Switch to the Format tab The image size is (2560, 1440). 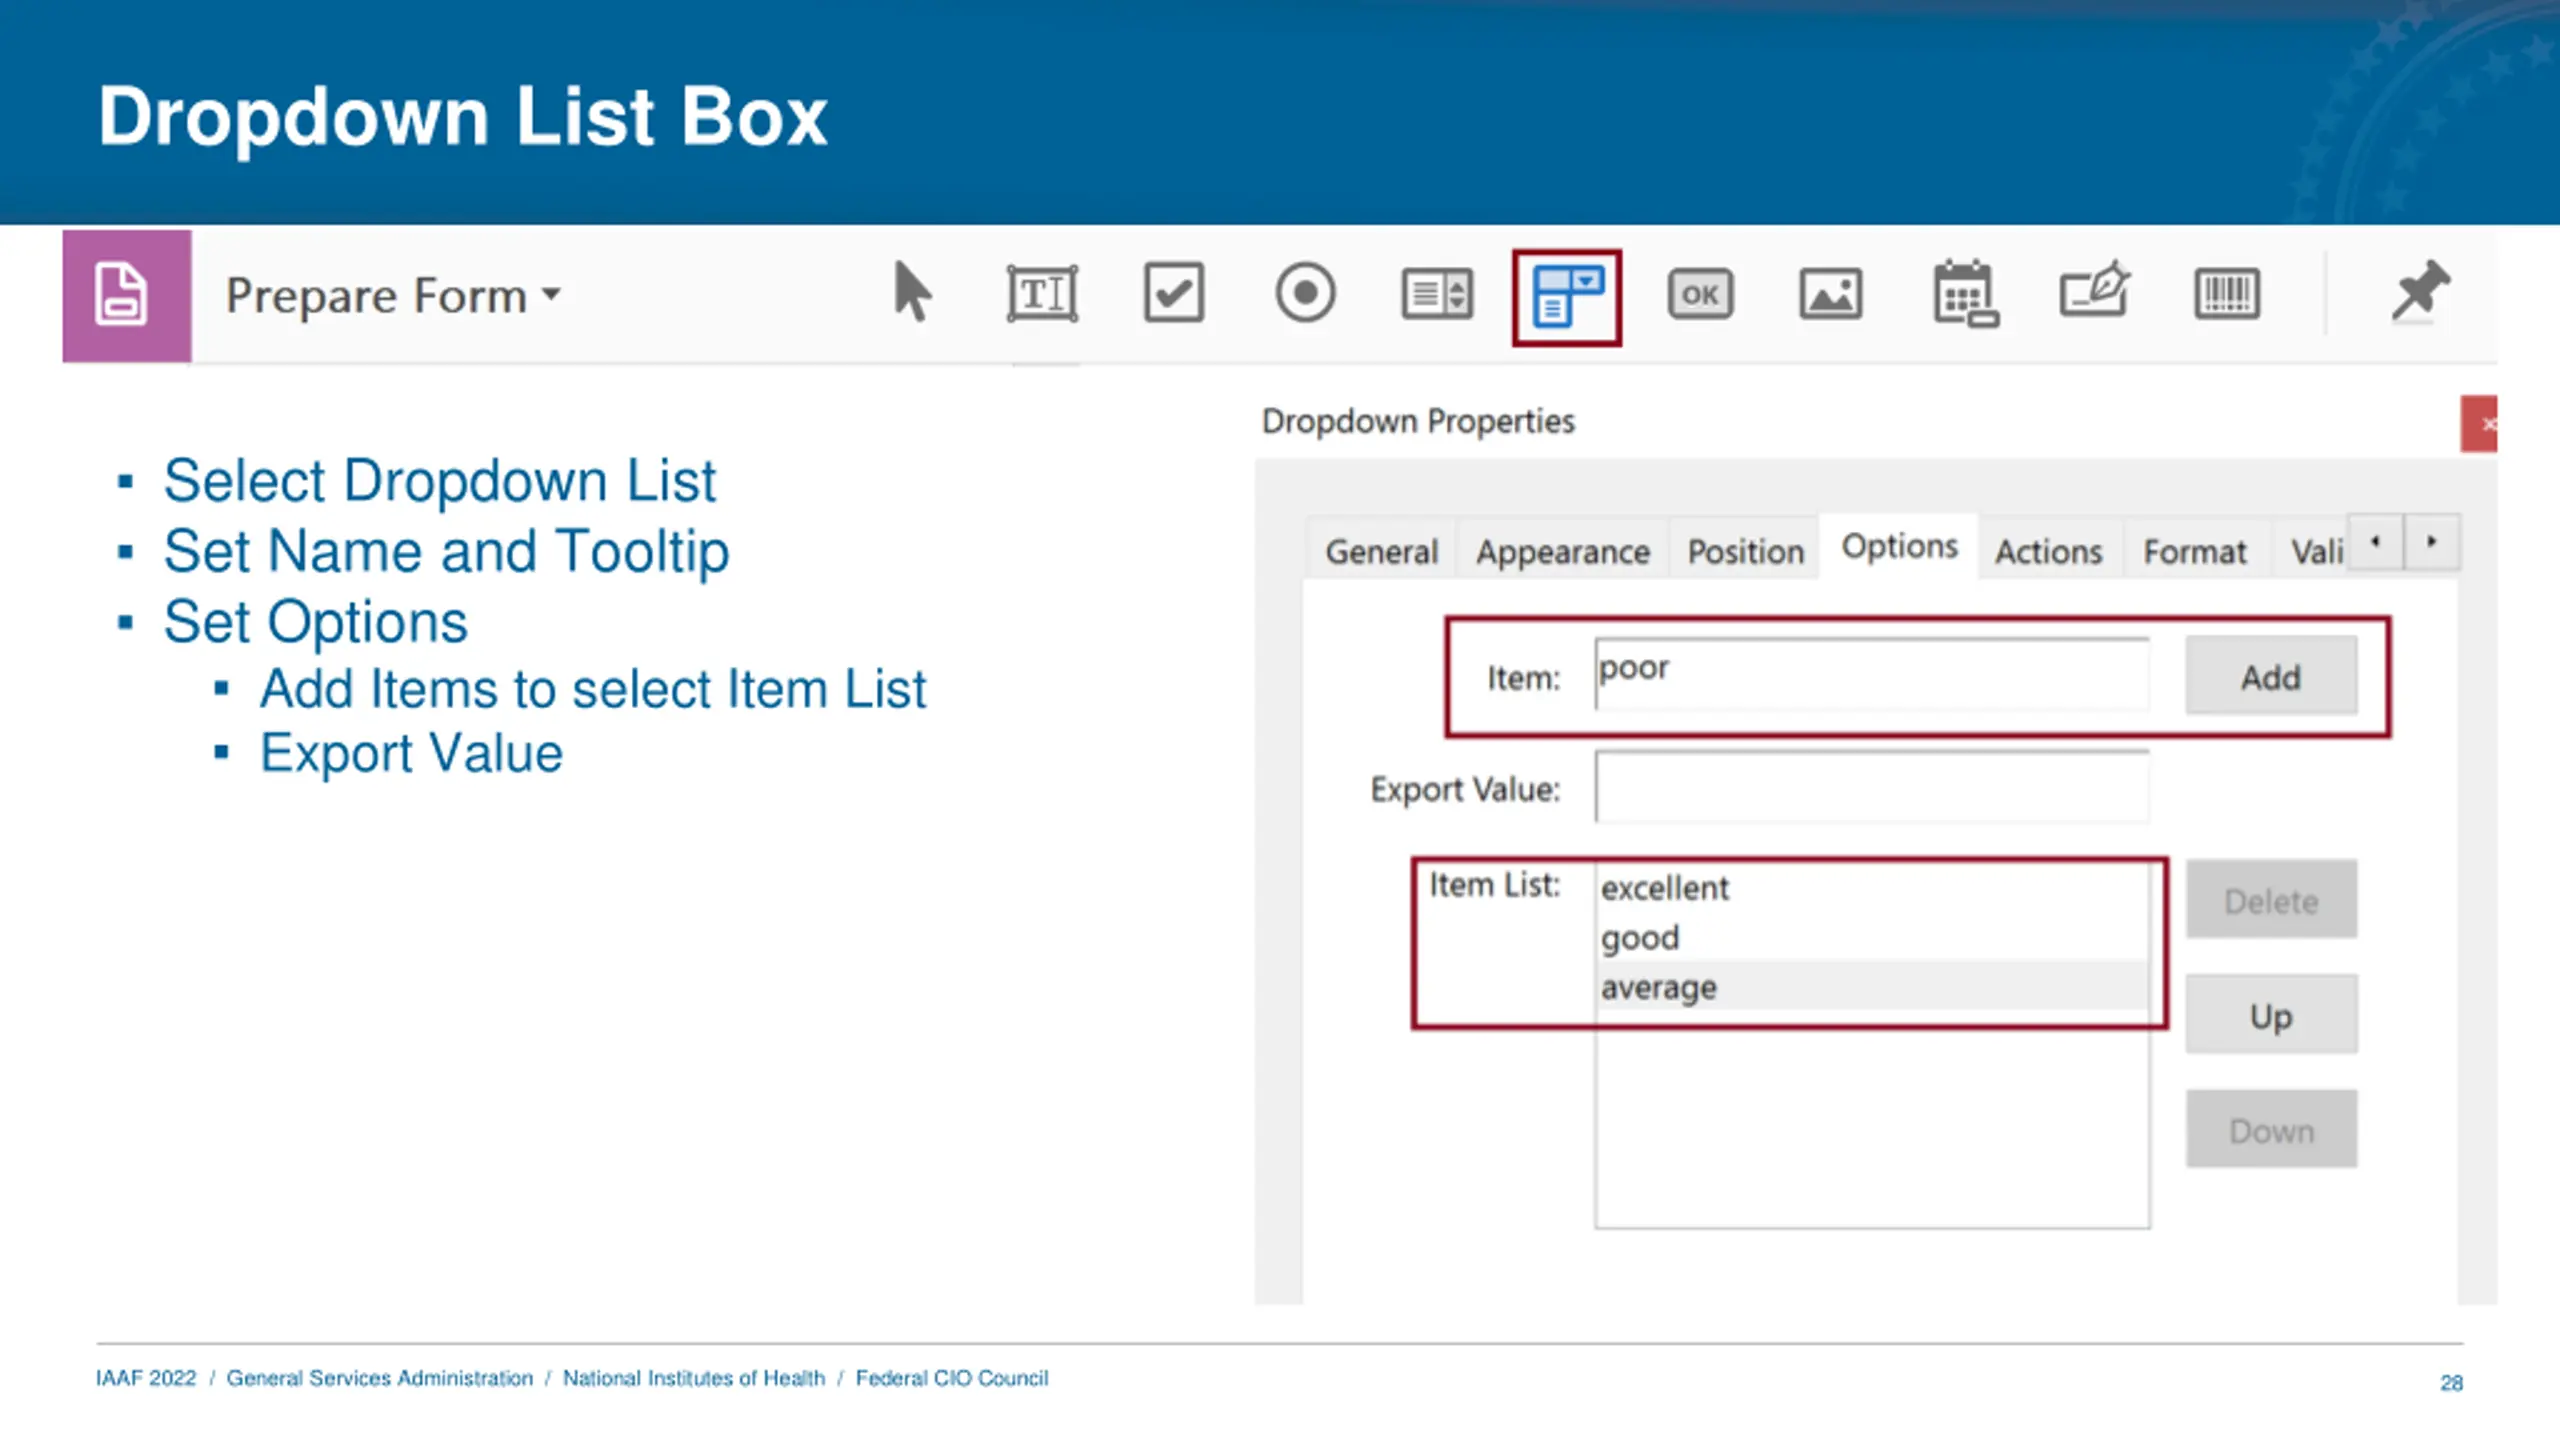(2195, 551)
